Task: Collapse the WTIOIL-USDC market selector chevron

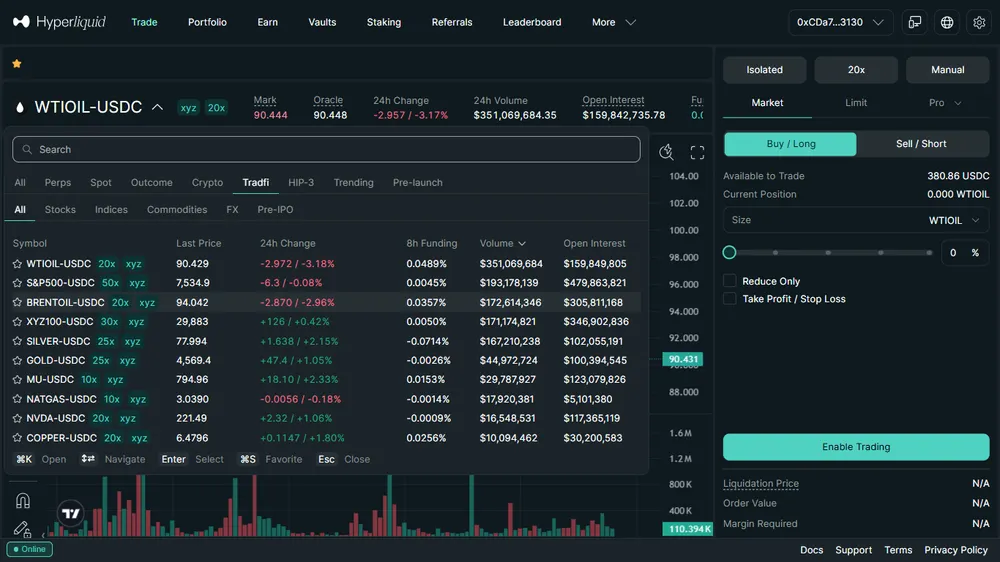Action: point(158,107)
